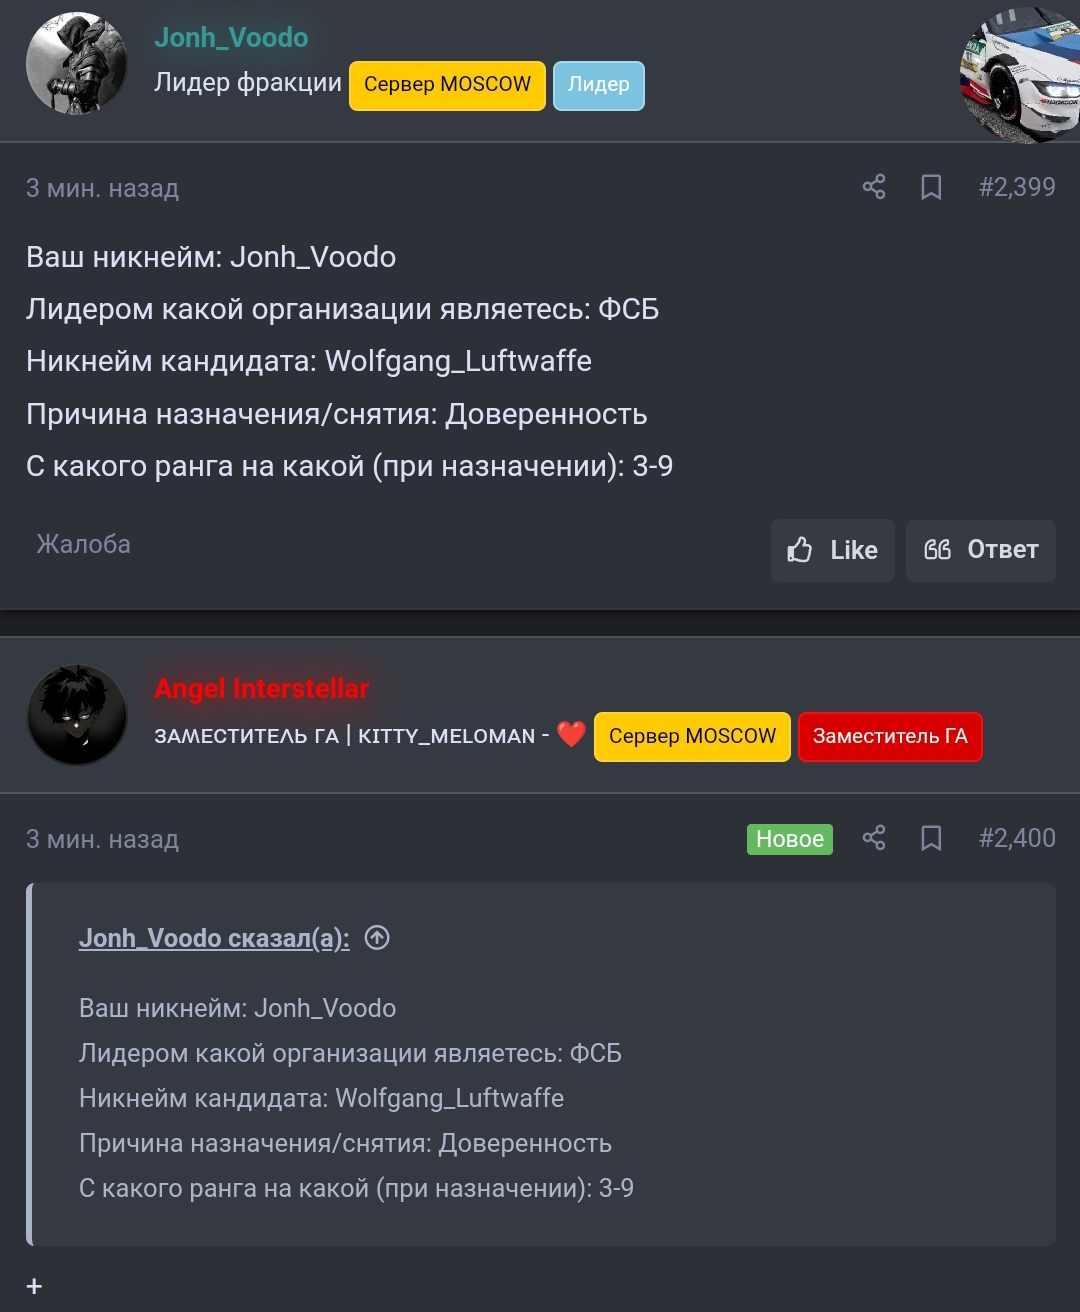This screenshot has height=1312, width=1080.
Task: Select the blue Лидер badge
Action: click(x=599, y=85)
